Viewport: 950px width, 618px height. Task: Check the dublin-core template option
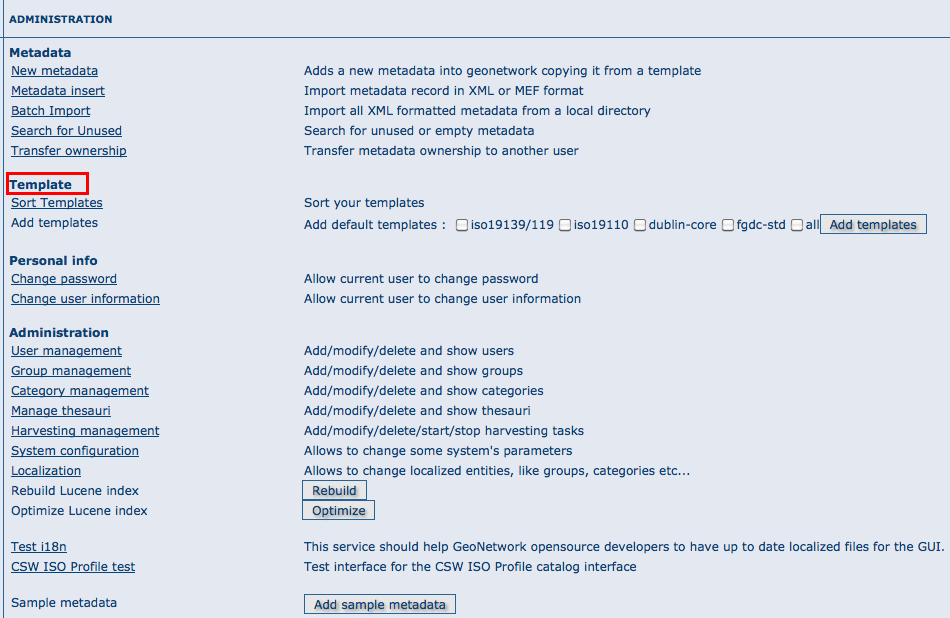pos(640,225)
